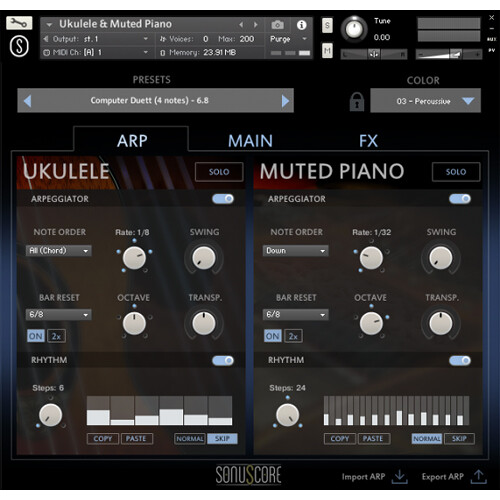
Task: Switch to the ARP tab
Action: [132, 141]
